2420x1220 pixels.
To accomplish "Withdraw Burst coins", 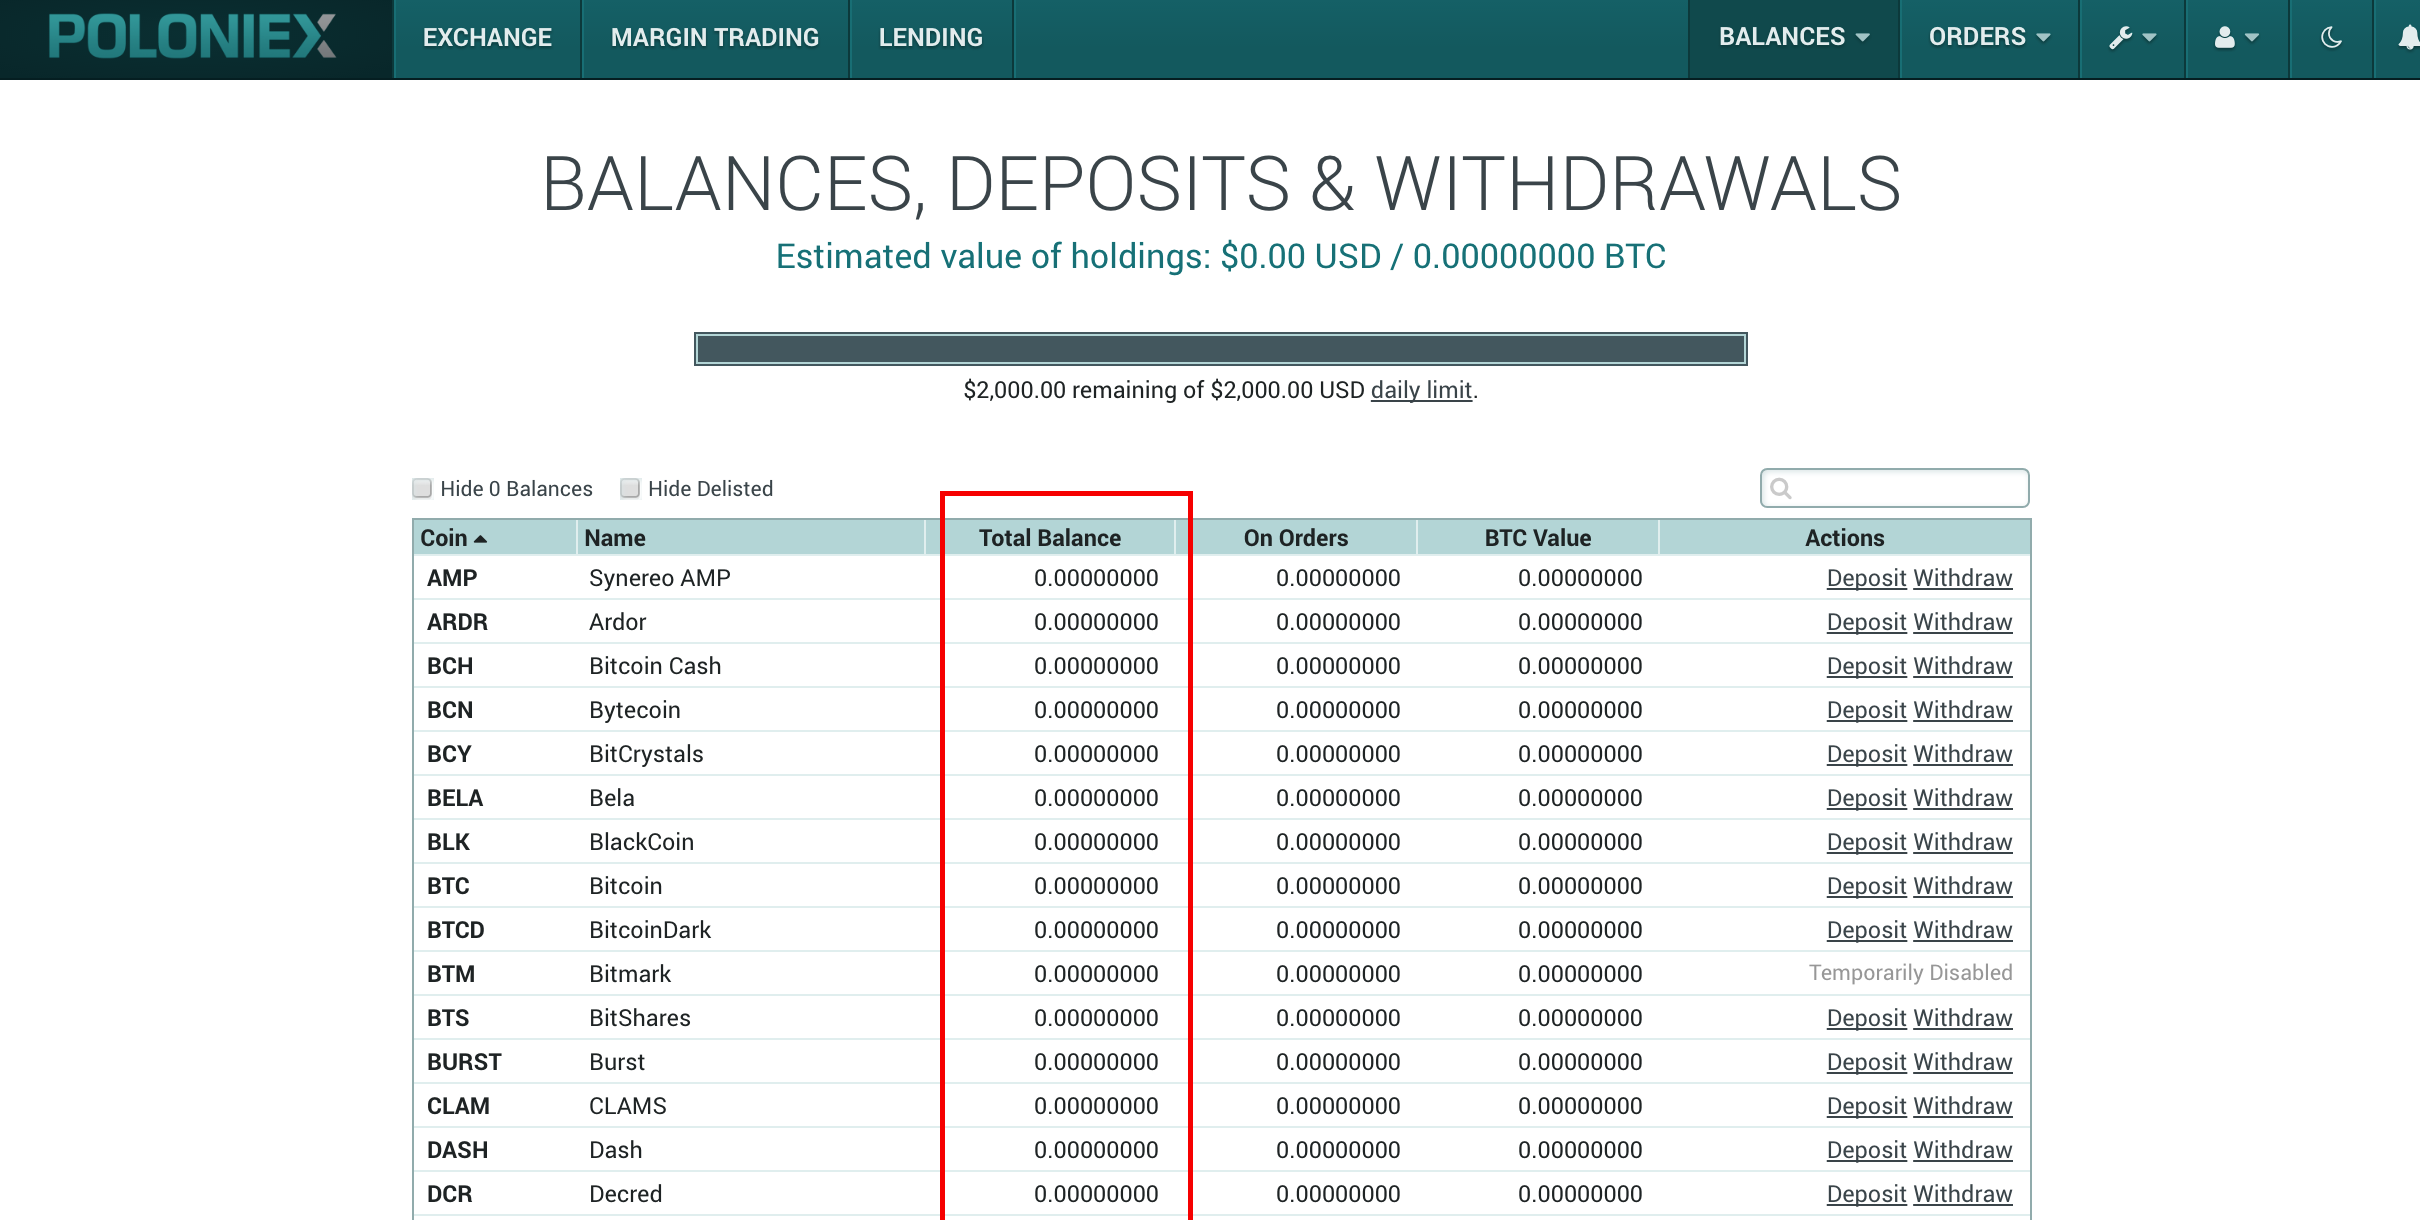I will point(1963,1062).
